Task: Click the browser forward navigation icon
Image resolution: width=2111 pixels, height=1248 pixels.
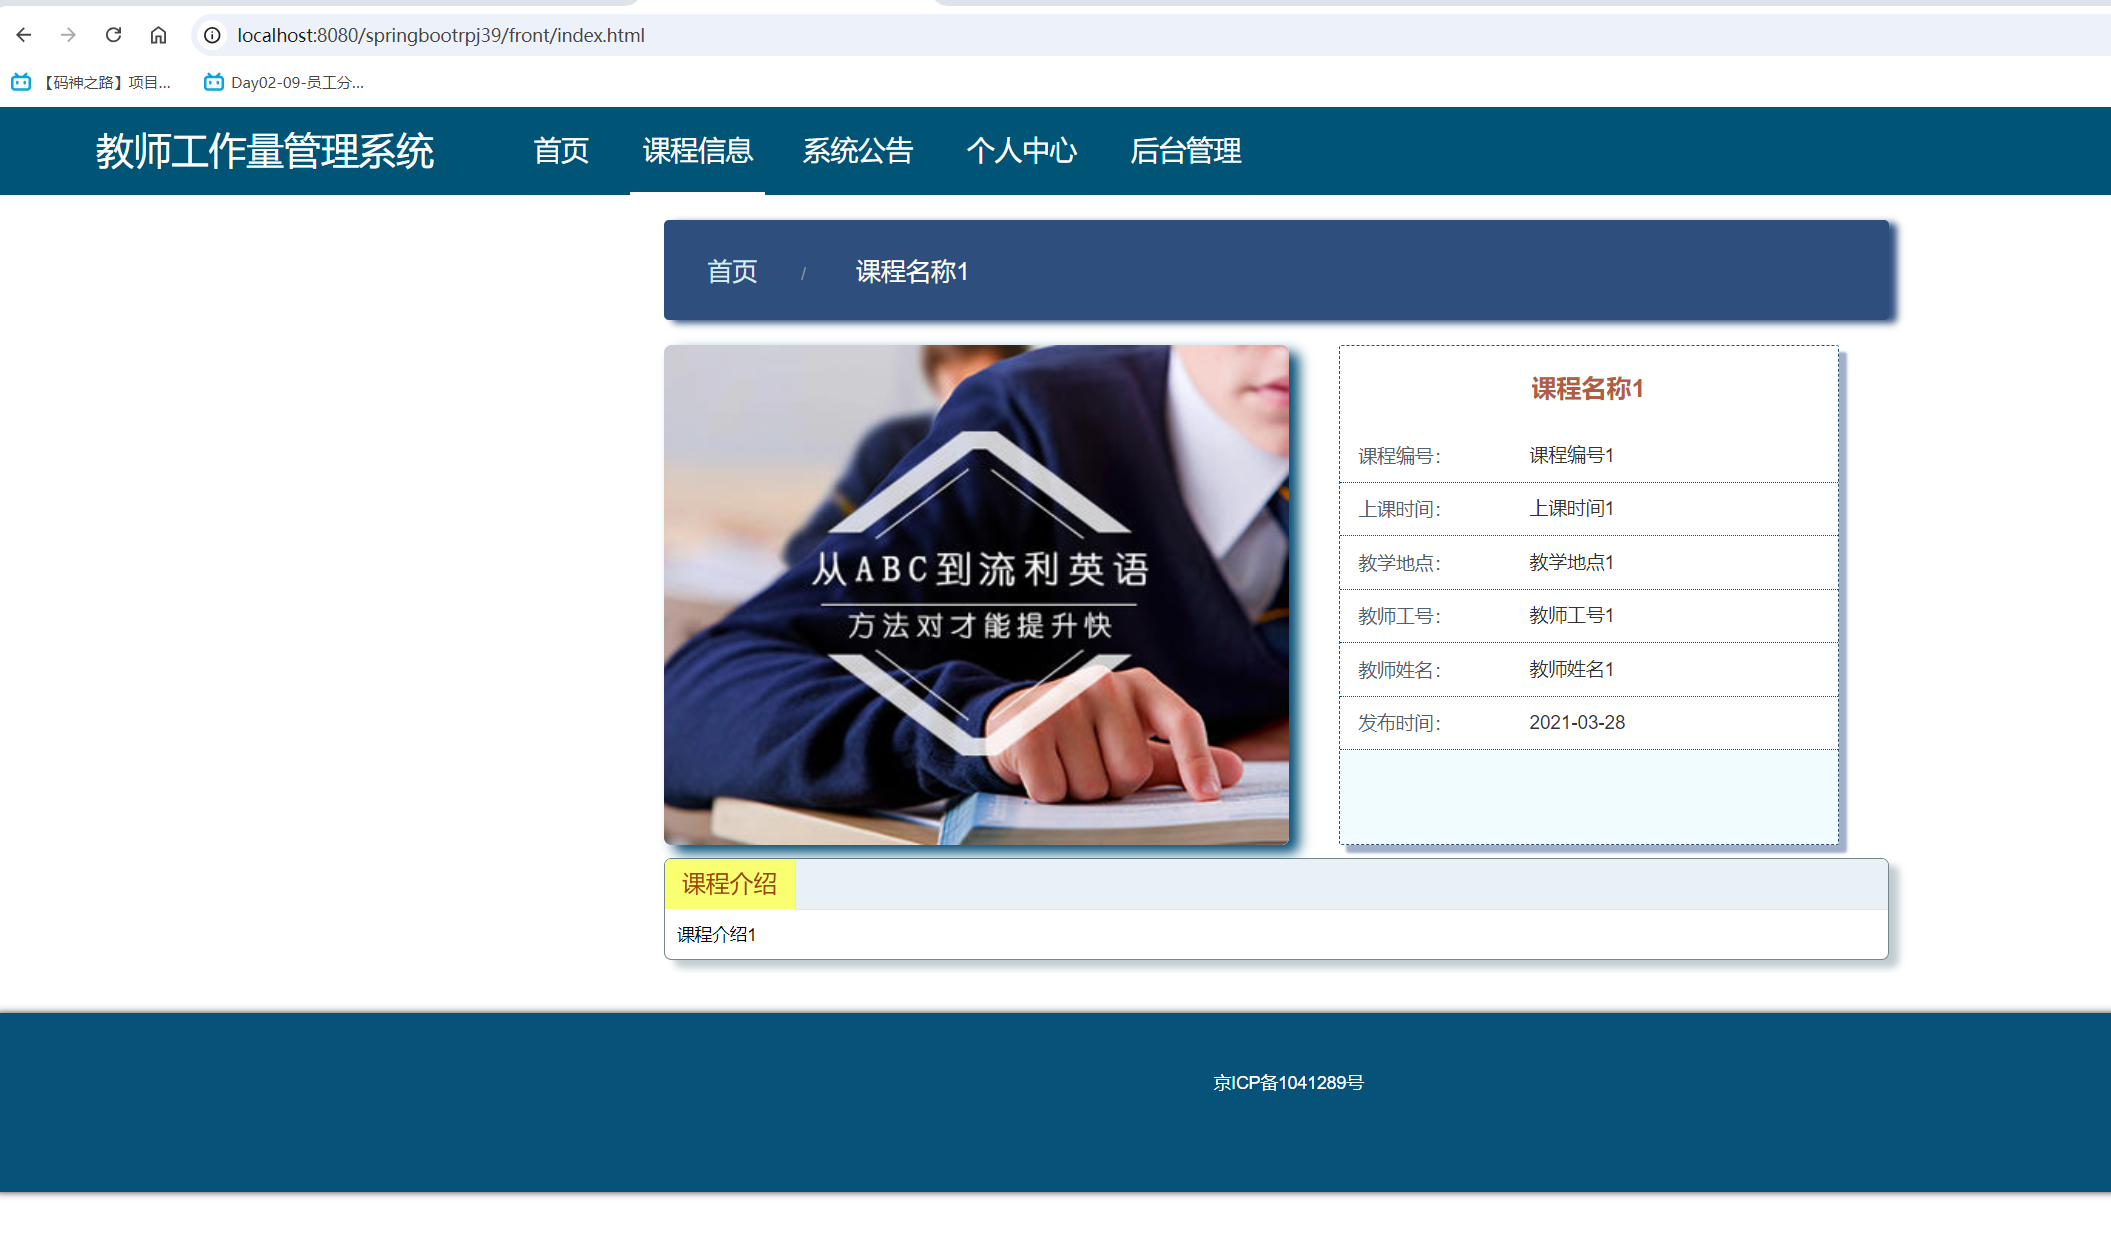Action: click(x=67, y=34)
